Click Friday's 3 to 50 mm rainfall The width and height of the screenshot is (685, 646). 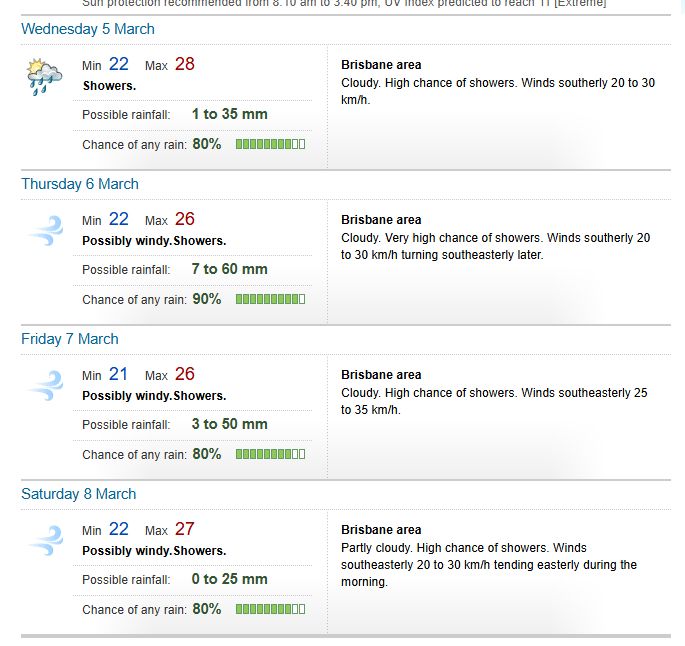click(230, 424)
